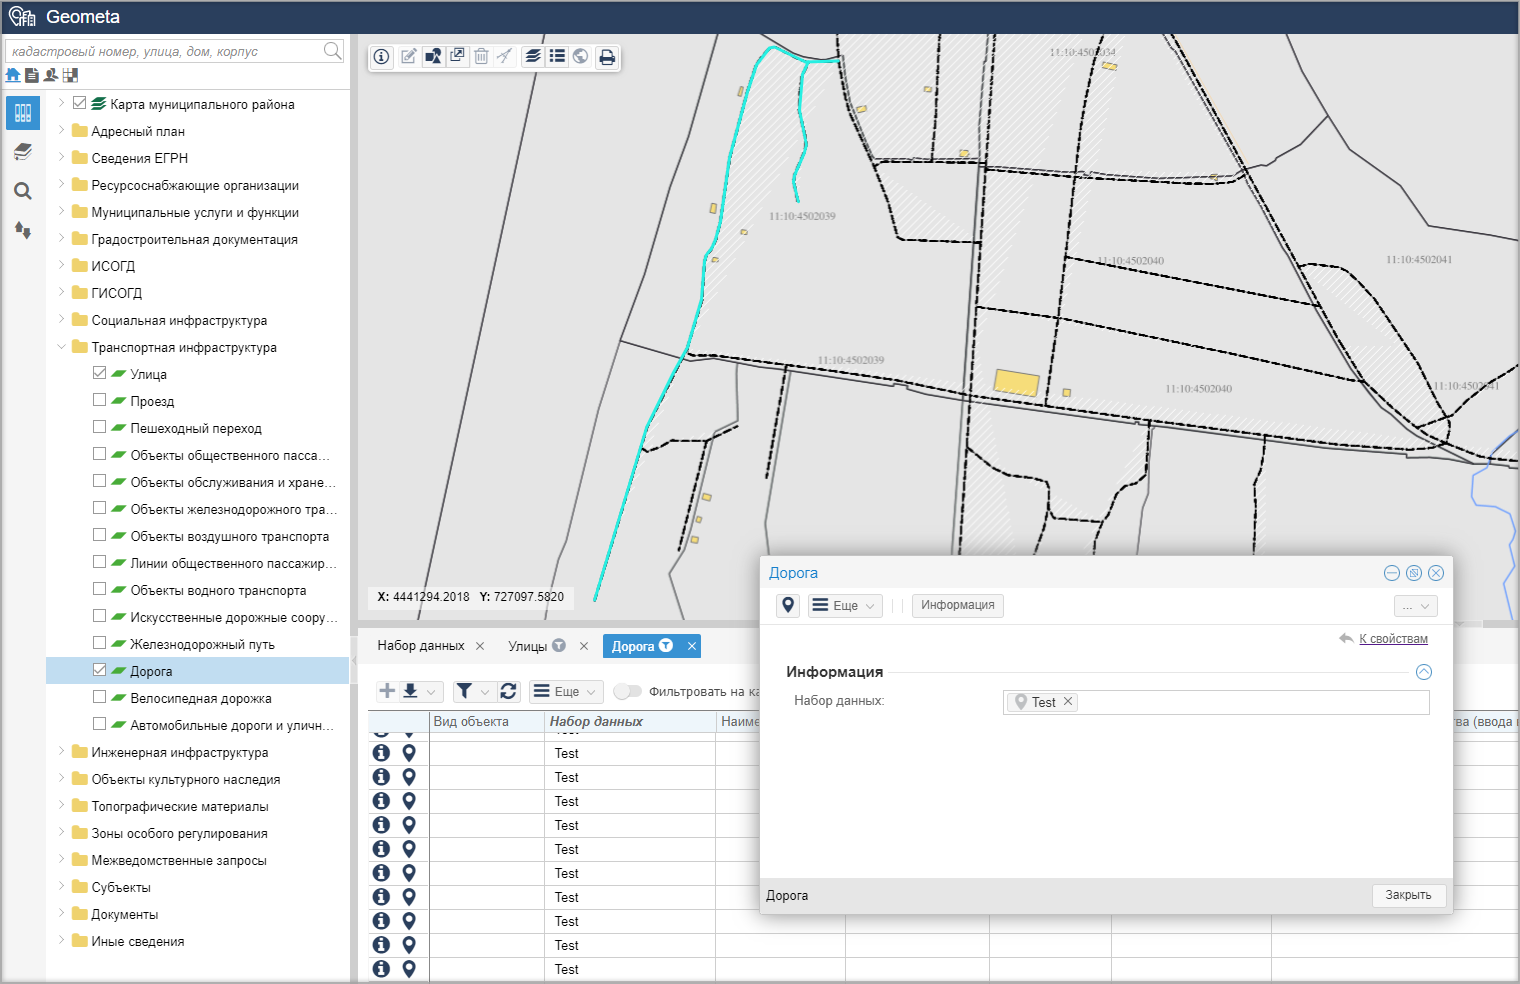Enable the Проезд layer checkbox
Image resolution: width=1520 pixels, height=984 pixels.
pyautogui.click(x=99, y=400)
